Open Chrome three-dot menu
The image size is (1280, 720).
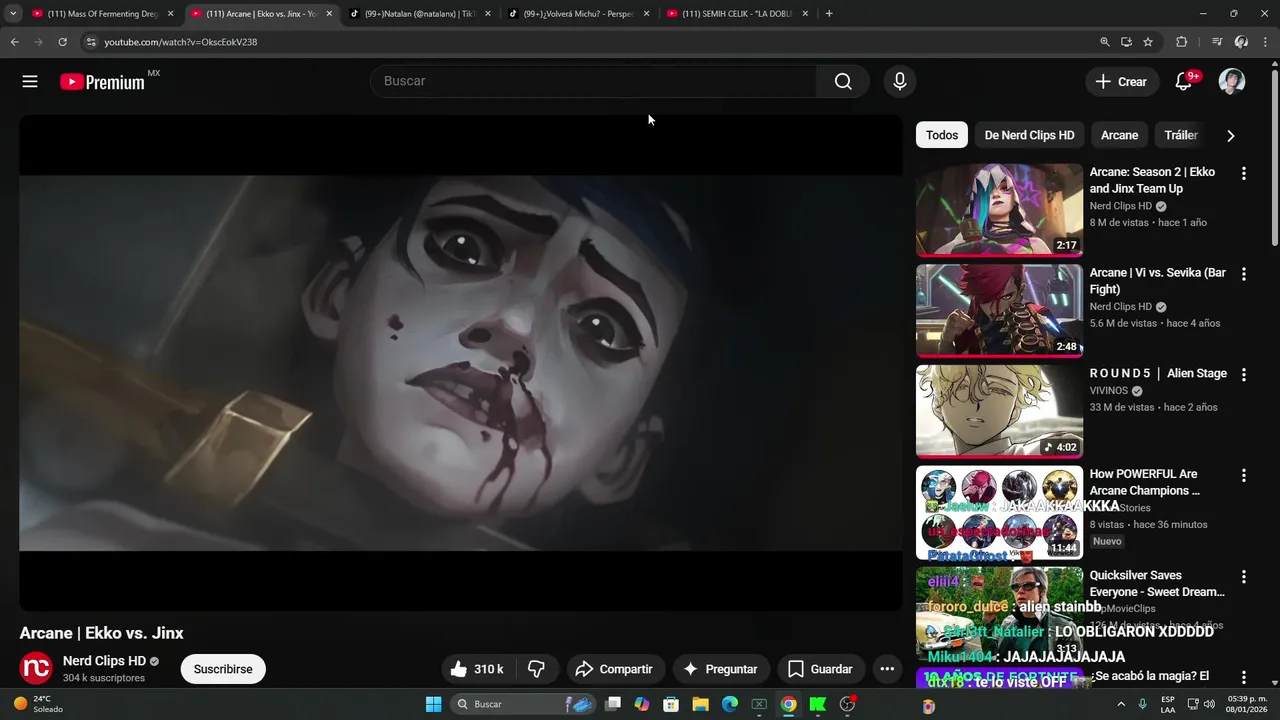click(1265, 42)
